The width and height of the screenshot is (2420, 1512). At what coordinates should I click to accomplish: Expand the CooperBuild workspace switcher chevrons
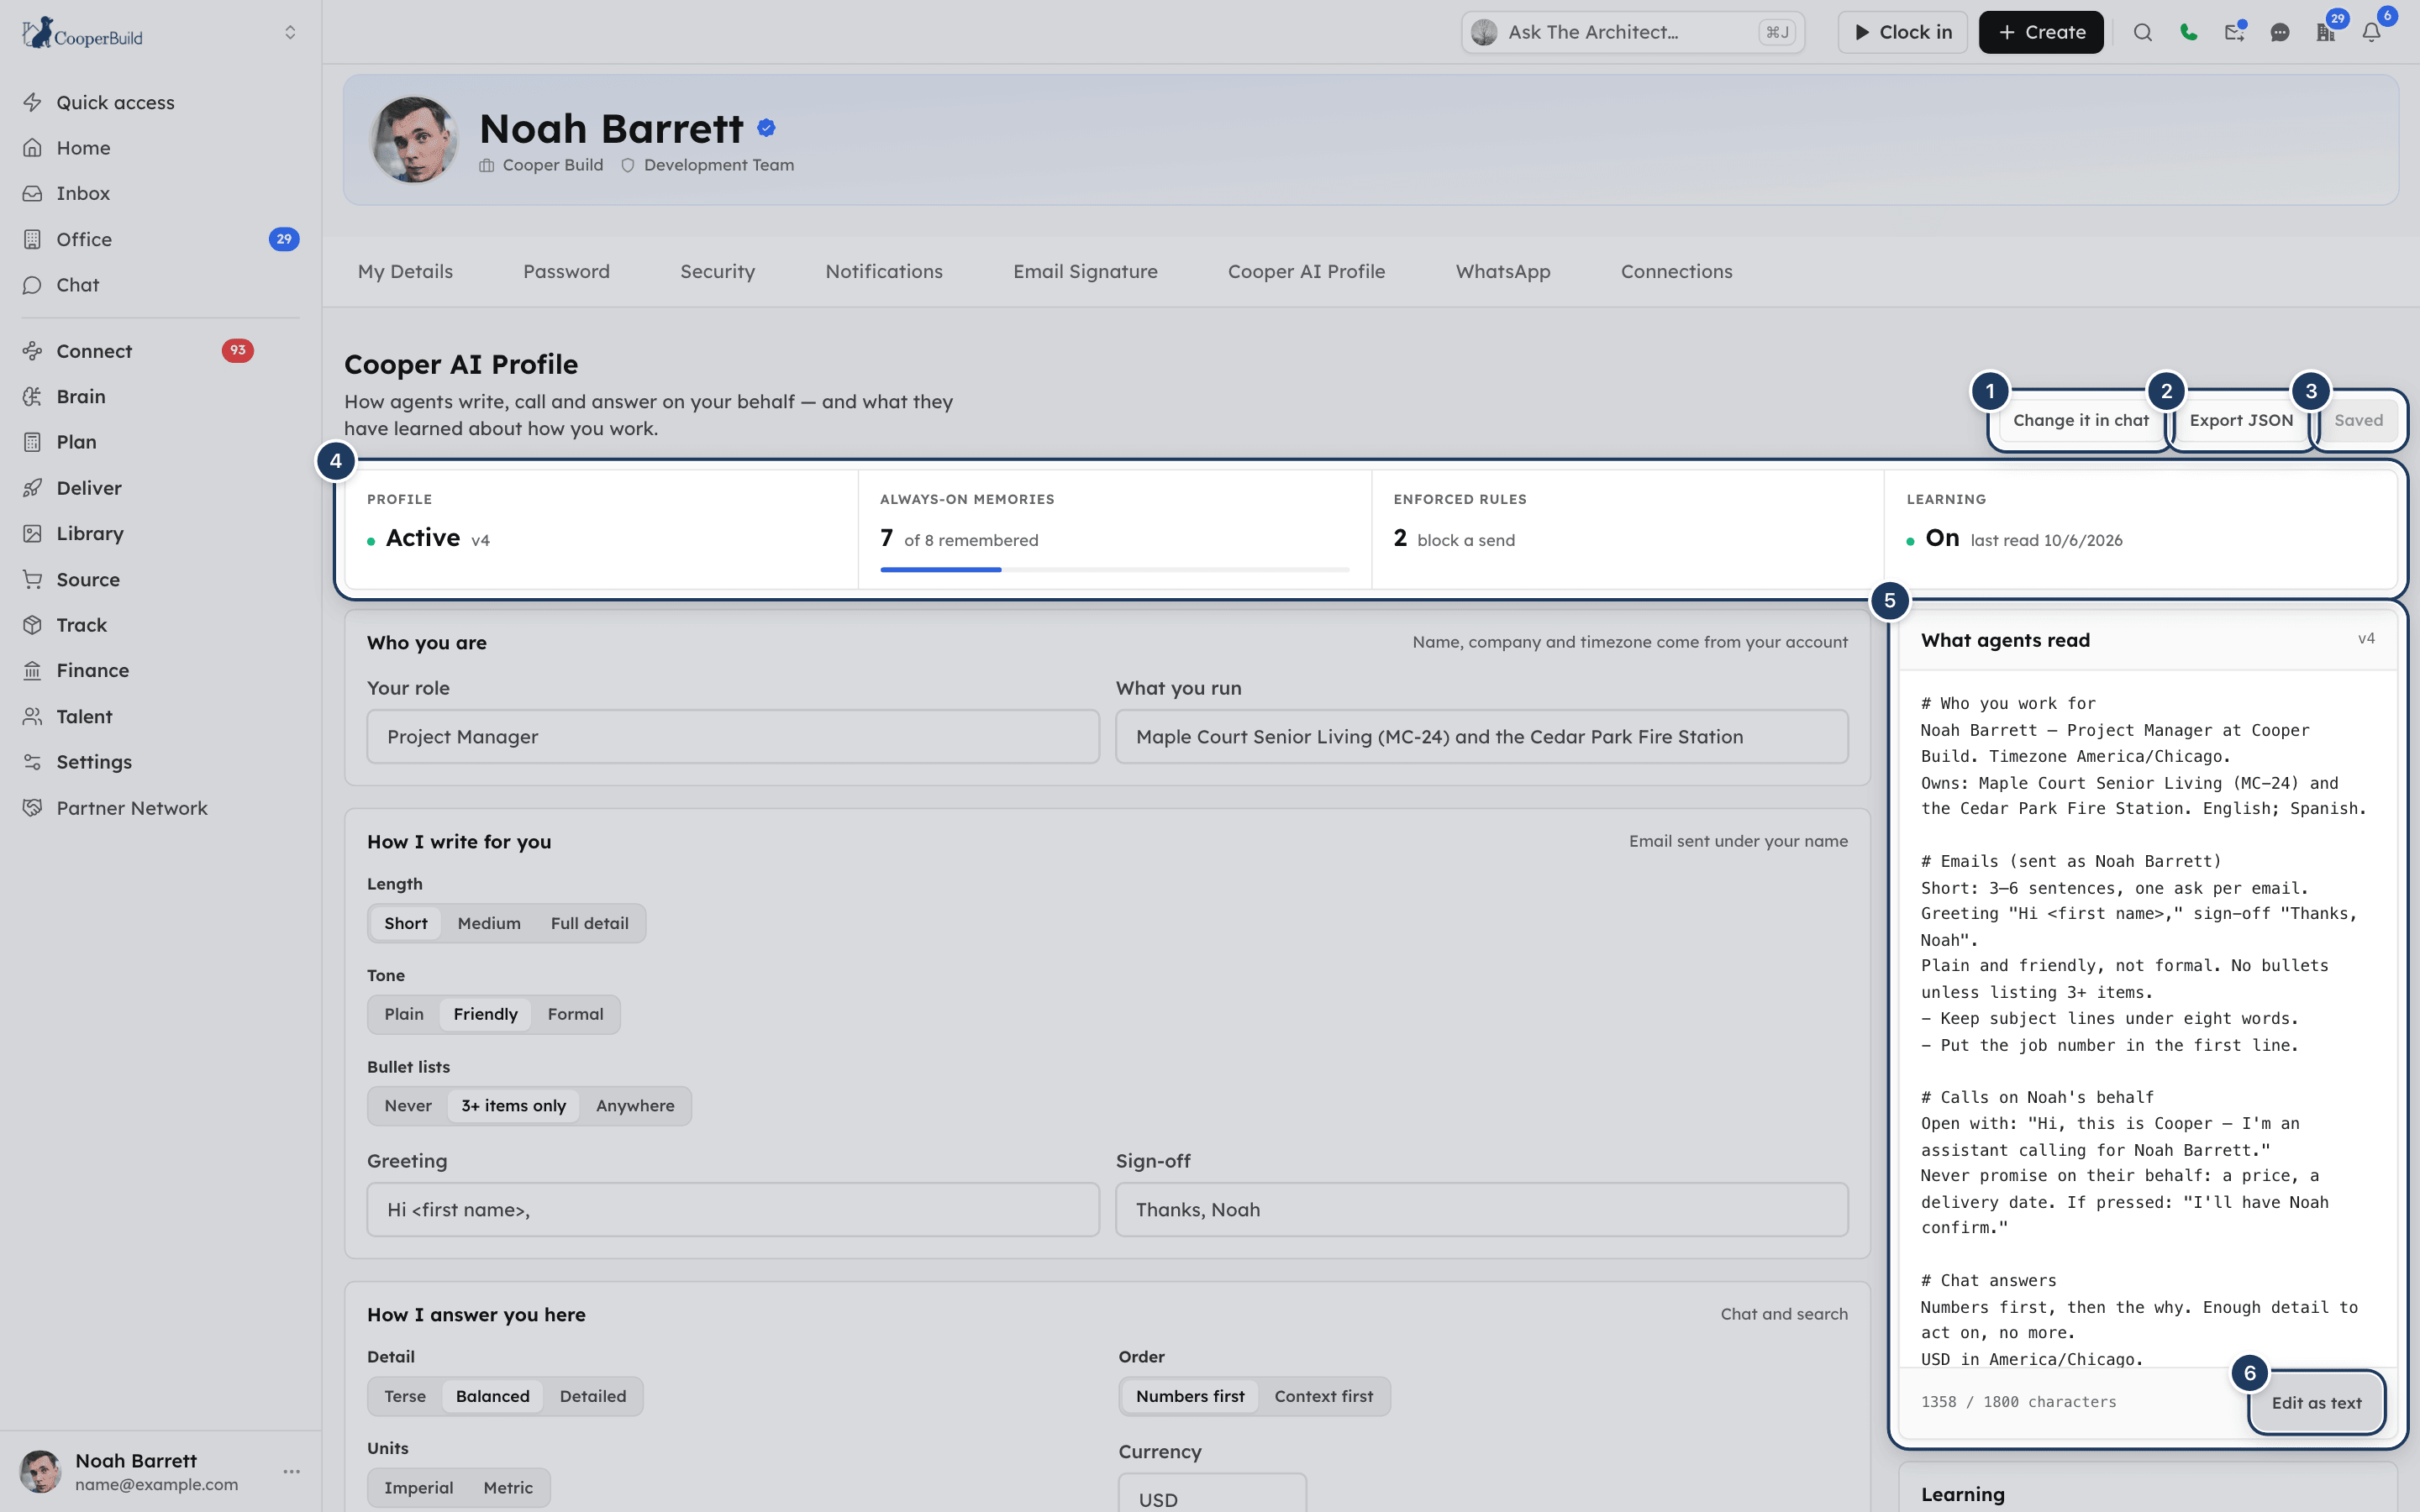click(x=290, y=32)
